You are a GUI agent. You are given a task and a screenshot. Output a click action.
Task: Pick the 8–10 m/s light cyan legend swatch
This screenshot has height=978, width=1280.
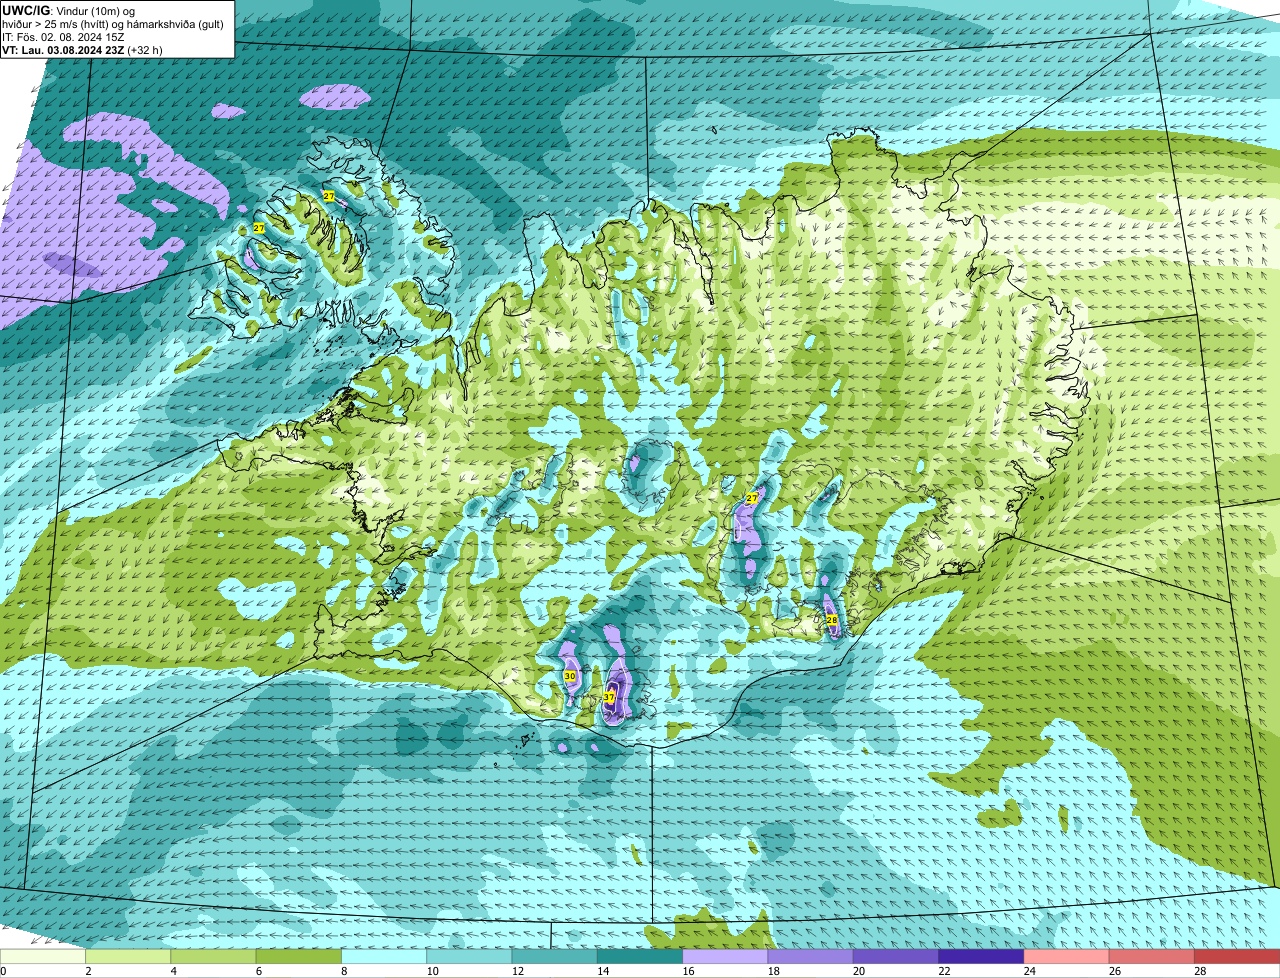click(384, 957)
